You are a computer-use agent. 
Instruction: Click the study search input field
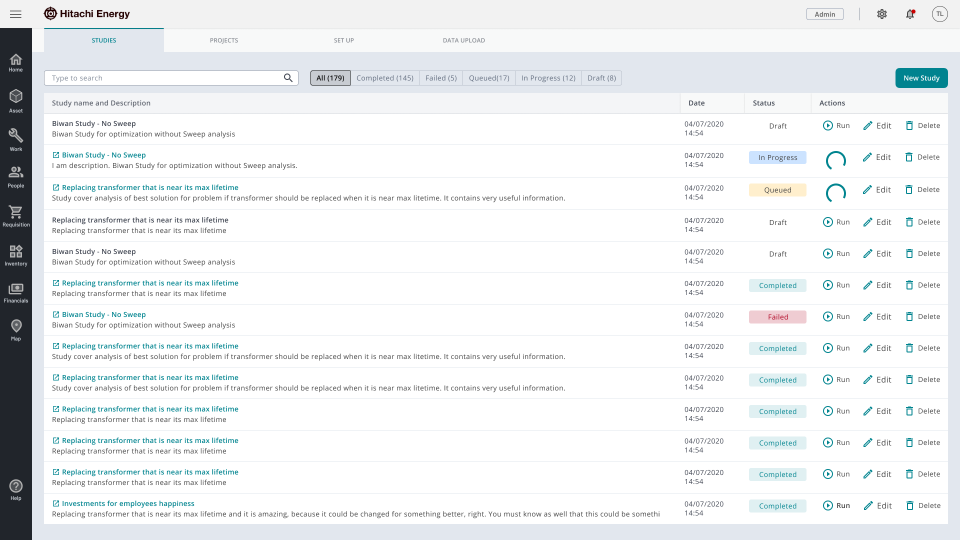tap(165, 78)
